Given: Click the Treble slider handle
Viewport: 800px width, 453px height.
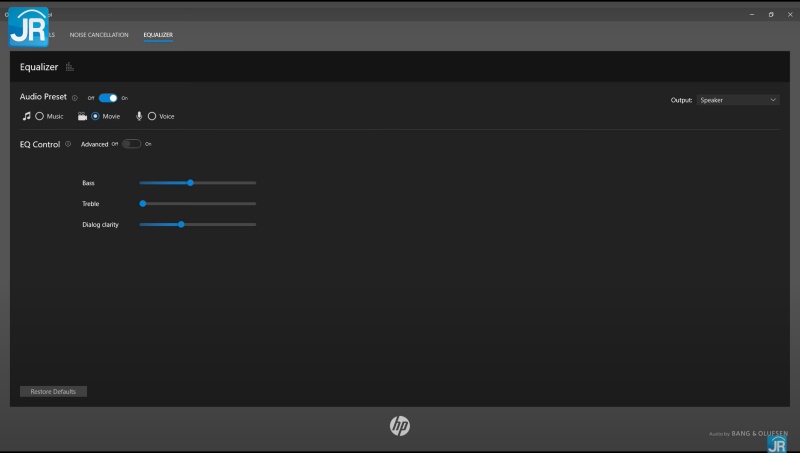Looking at the screenshot, I should [x=143, y=204].
